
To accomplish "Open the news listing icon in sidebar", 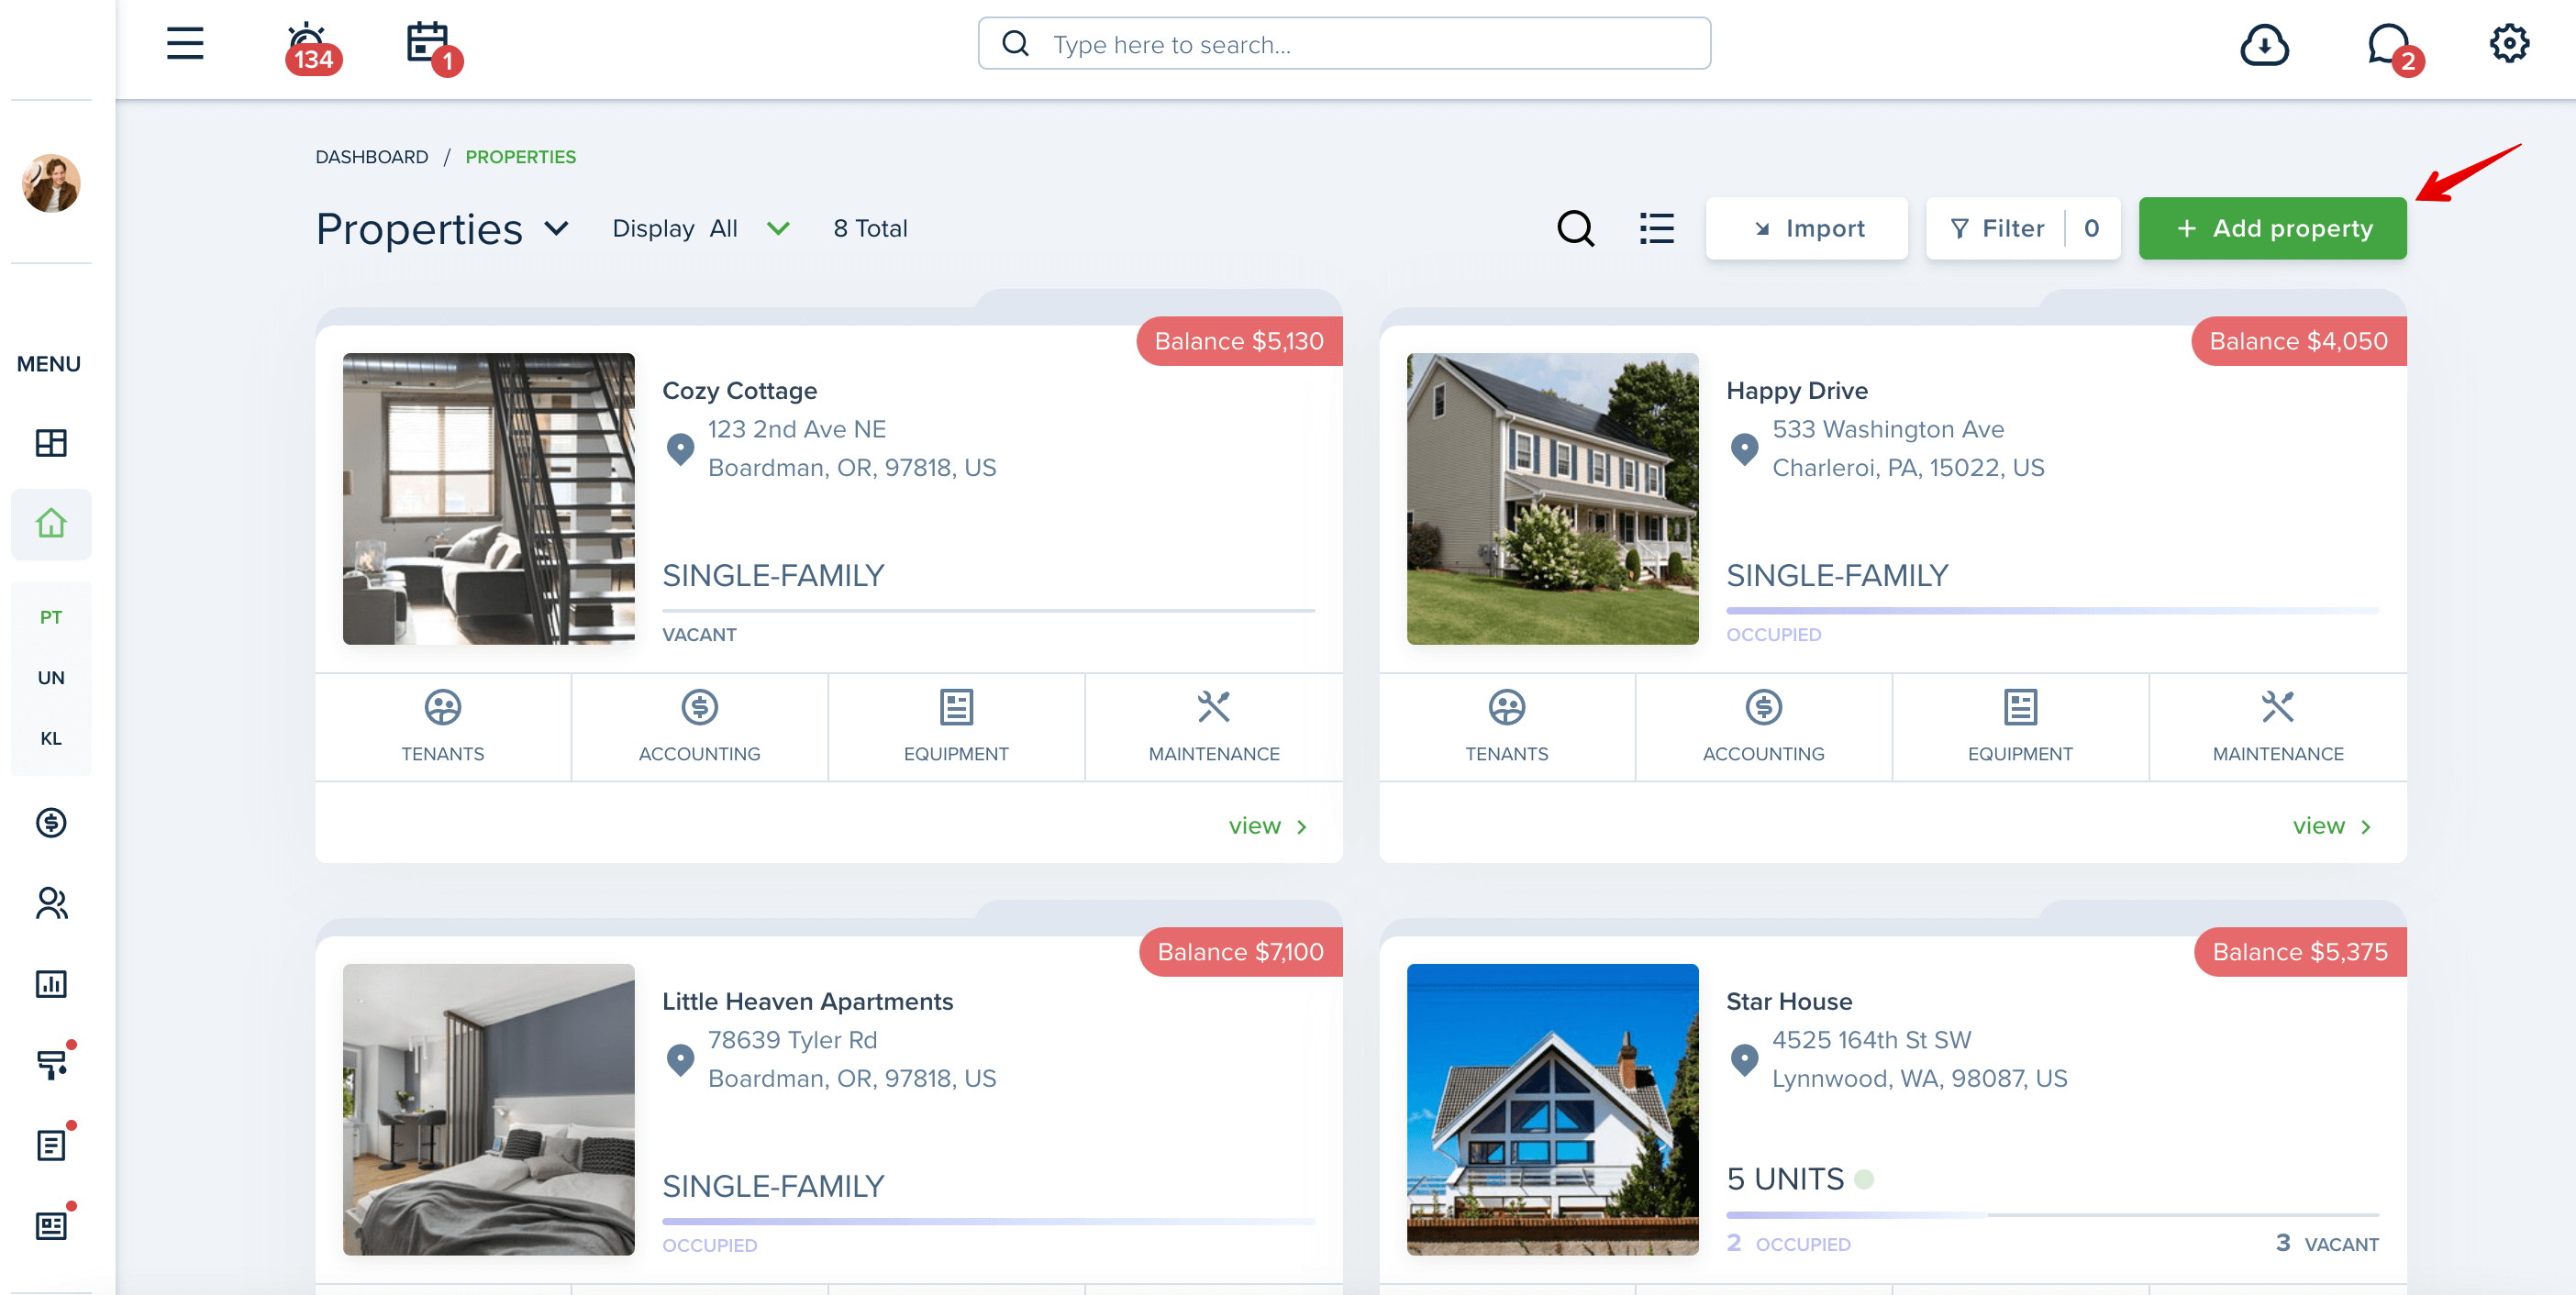I will point(52,1225).
